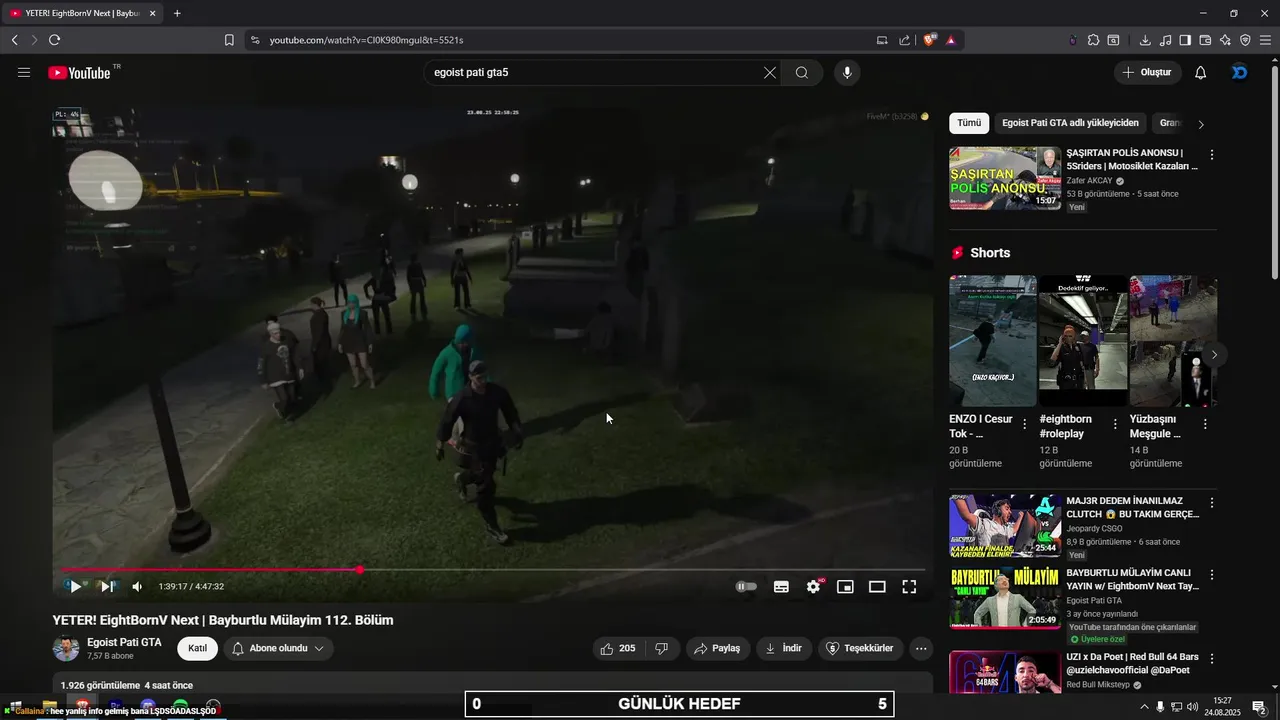The width and height of the screenshot is (1280, 720).
Task: Toggle theater mode
Action: 877,587
